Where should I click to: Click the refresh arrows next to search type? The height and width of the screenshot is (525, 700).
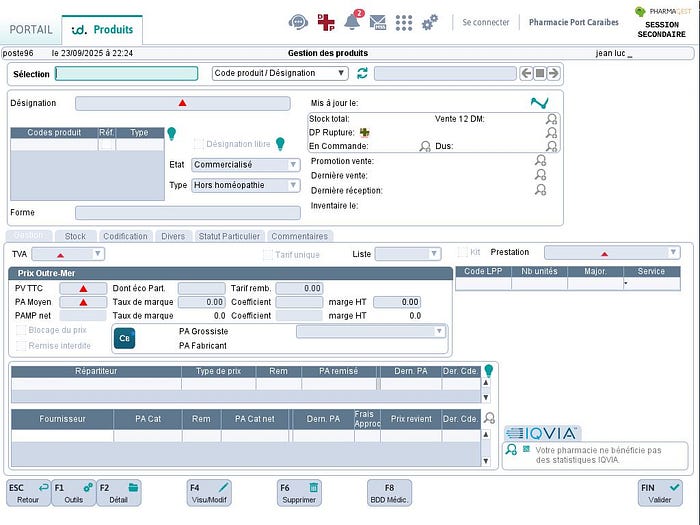coord(362,73)
